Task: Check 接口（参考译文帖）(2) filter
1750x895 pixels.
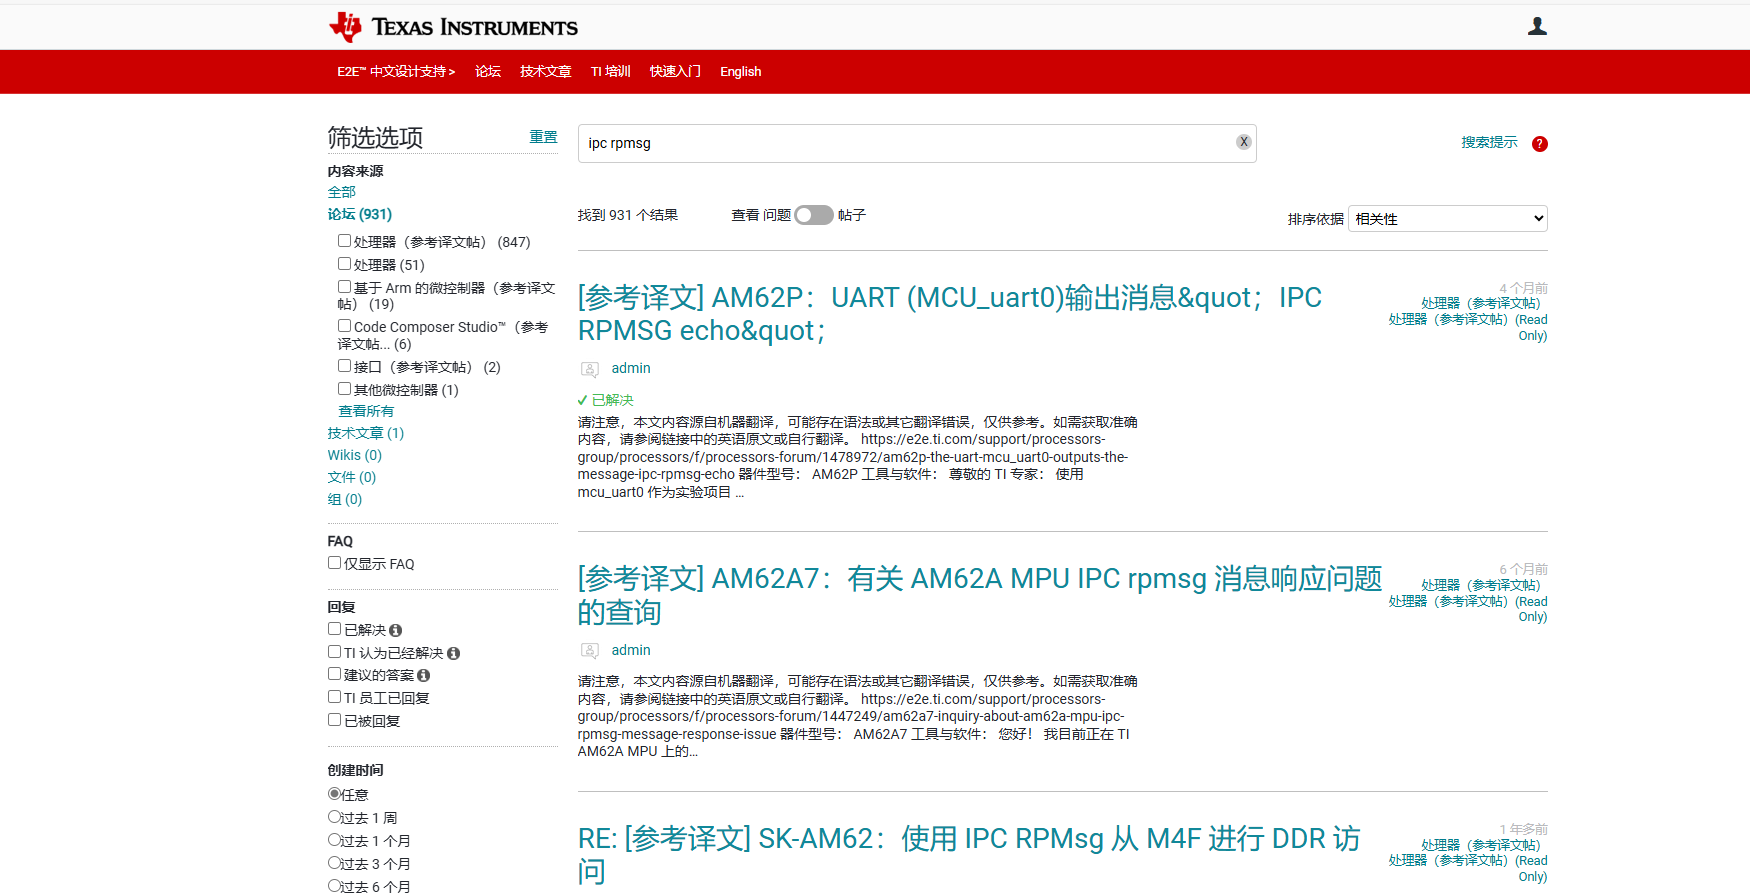Action: [x=344, y=366]
